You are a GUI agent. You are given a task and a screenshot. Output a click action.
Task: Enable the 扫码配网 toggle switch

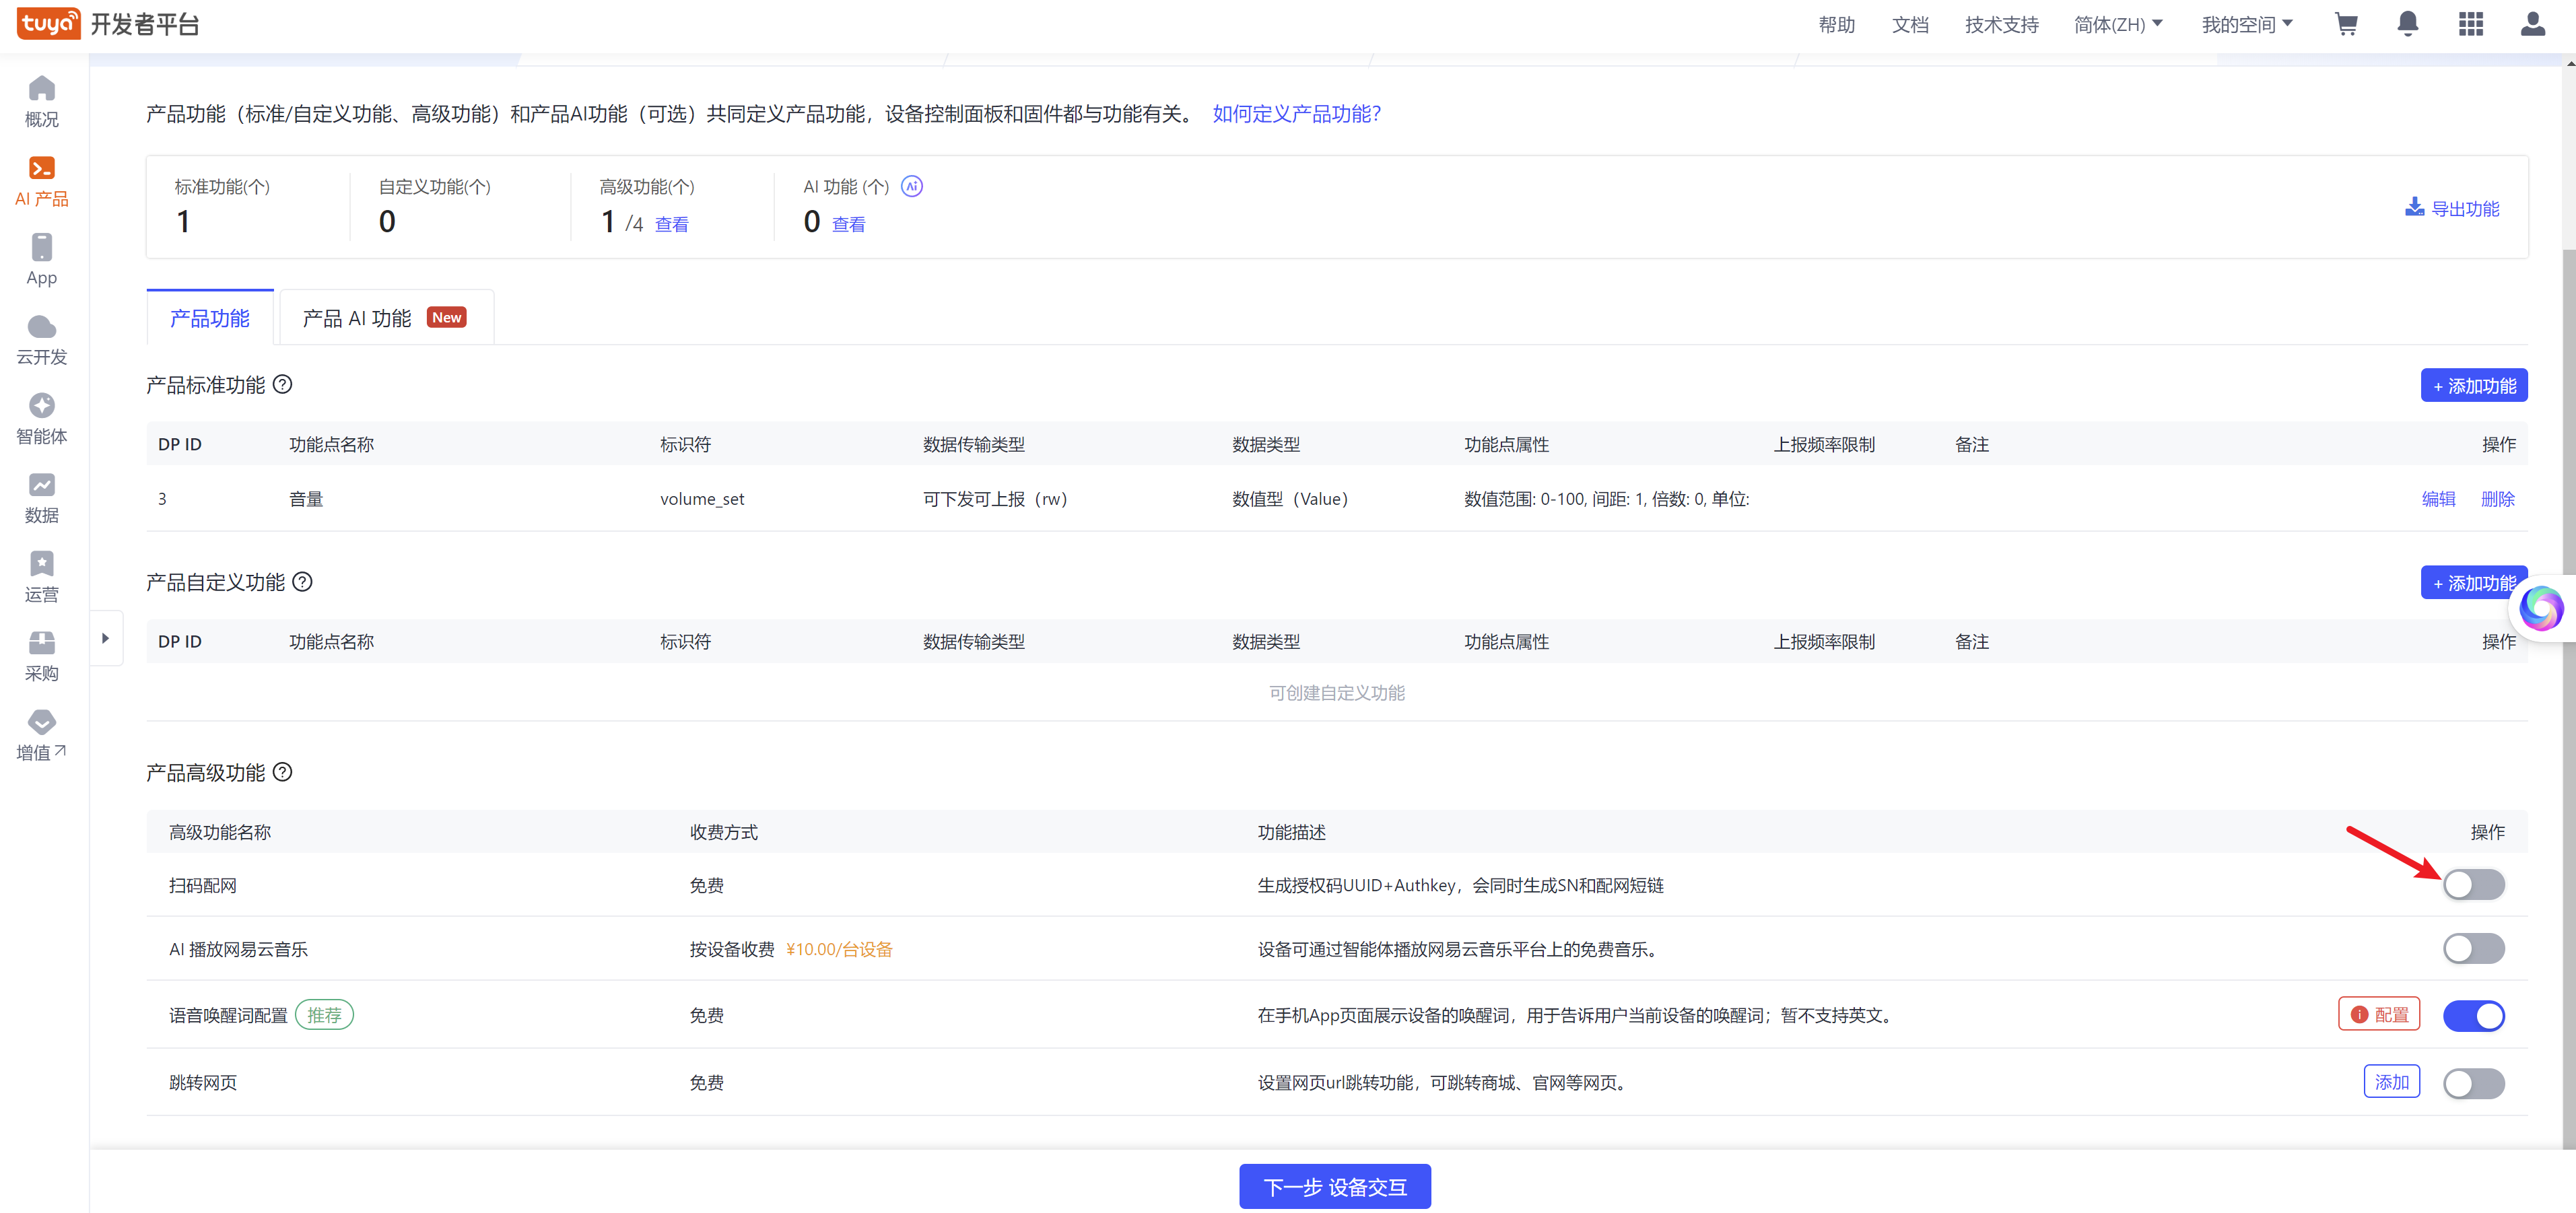pos(2473,884)
